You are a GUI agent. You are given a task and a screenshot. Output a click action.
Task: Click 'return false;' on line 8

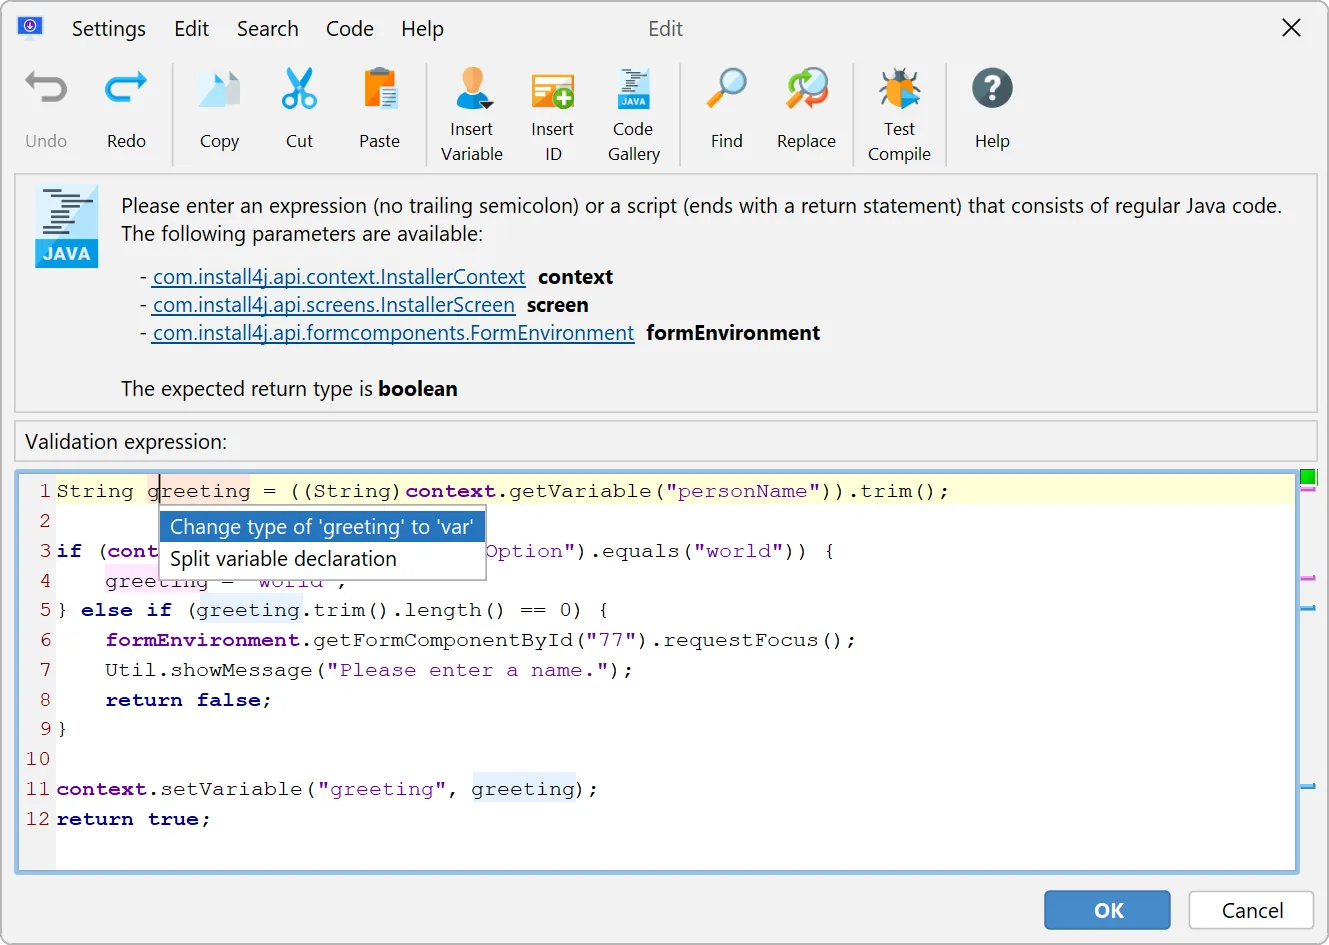[188, 700]
